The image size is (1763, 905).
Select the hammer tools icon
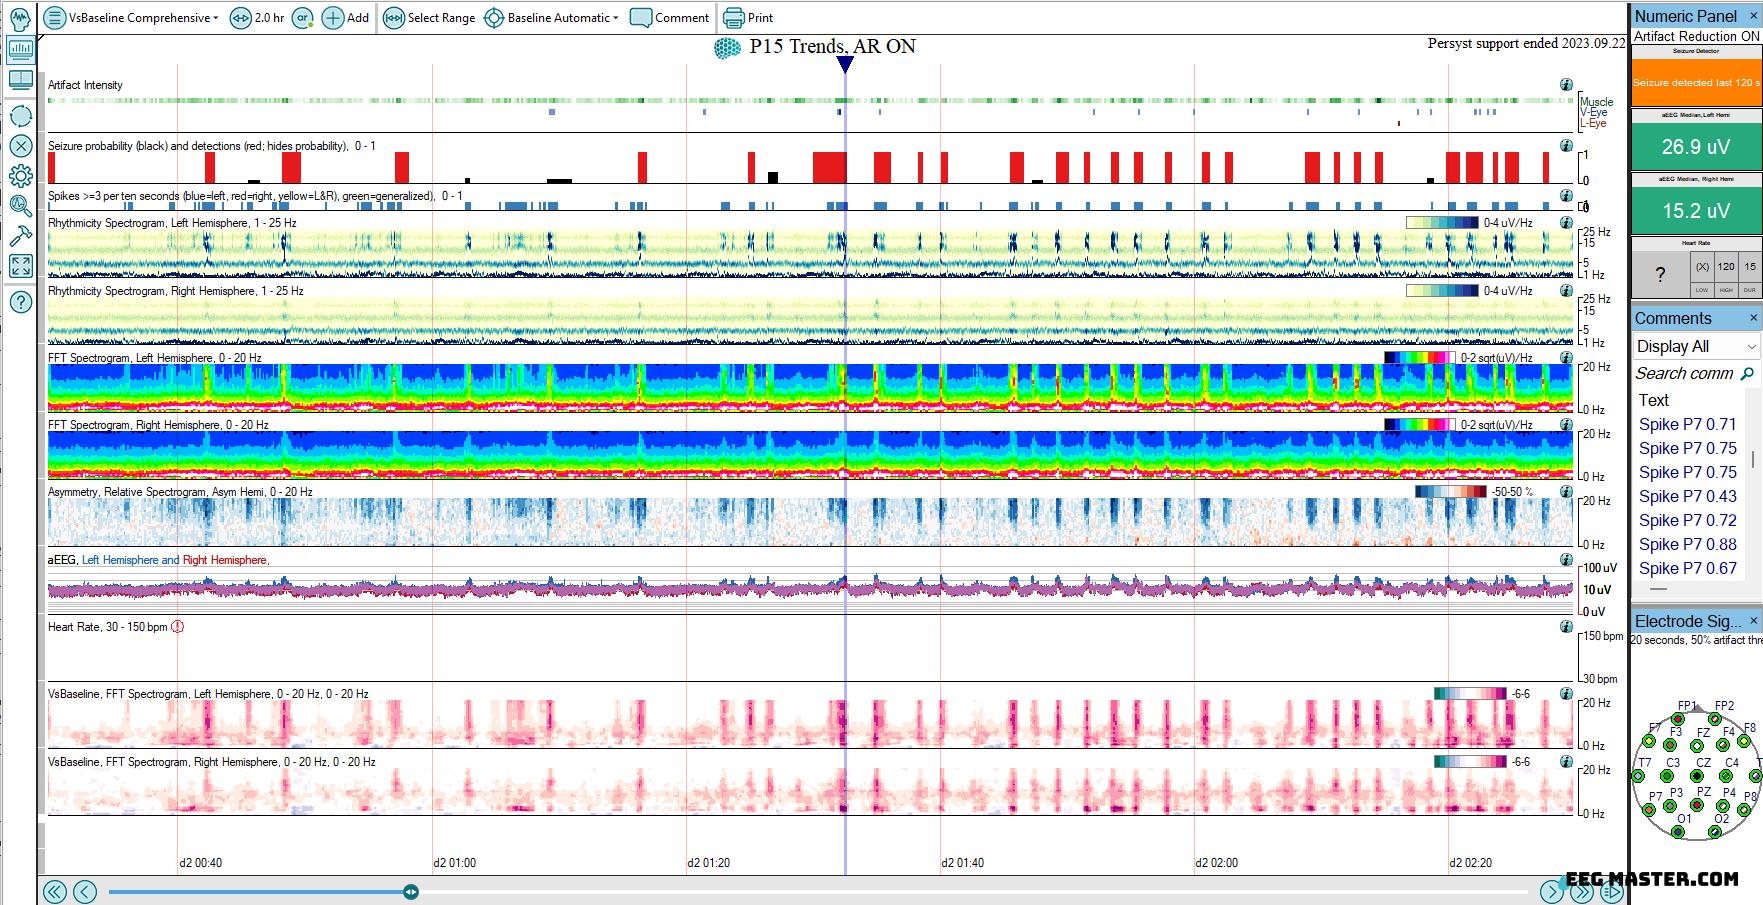pos(20,236)
